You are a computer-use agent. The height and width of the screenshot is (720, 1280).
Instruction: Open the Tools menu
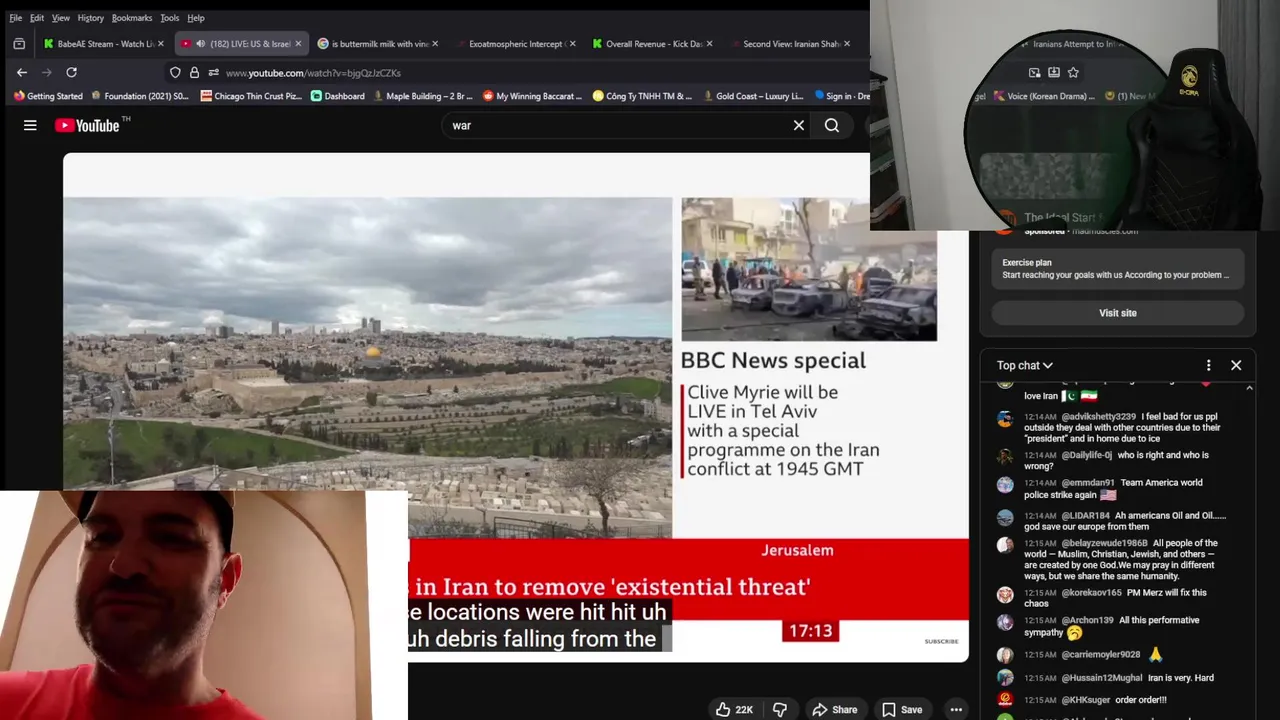(x=170, y=18)
